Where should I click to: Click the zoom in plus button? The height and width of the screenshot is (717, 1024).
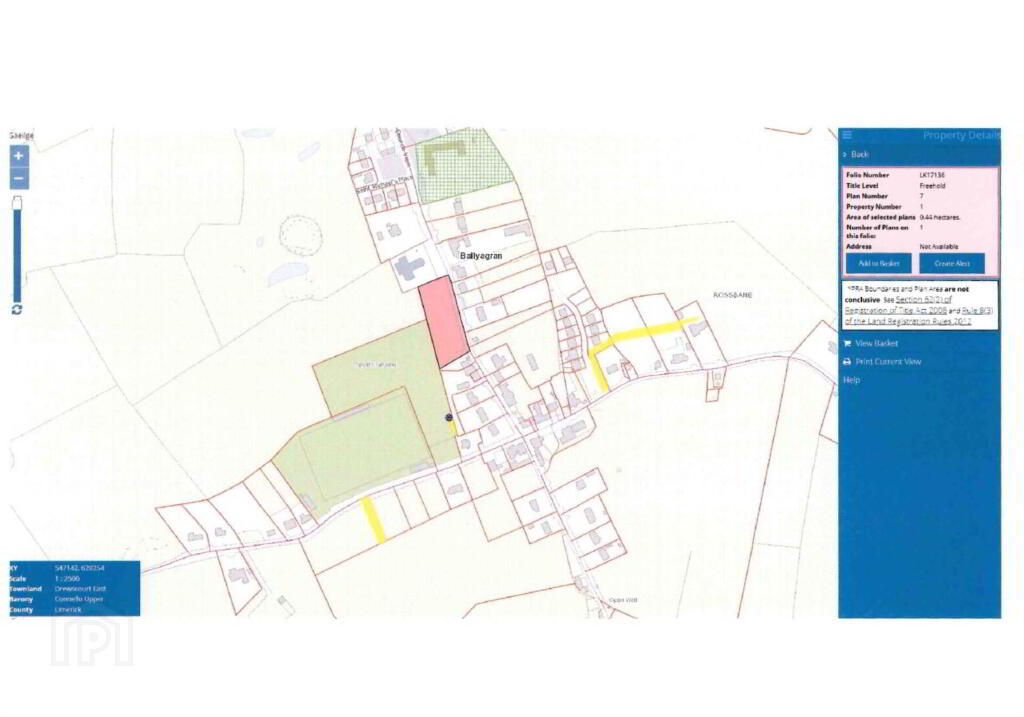pyautogui.click(x=19, y=156)
